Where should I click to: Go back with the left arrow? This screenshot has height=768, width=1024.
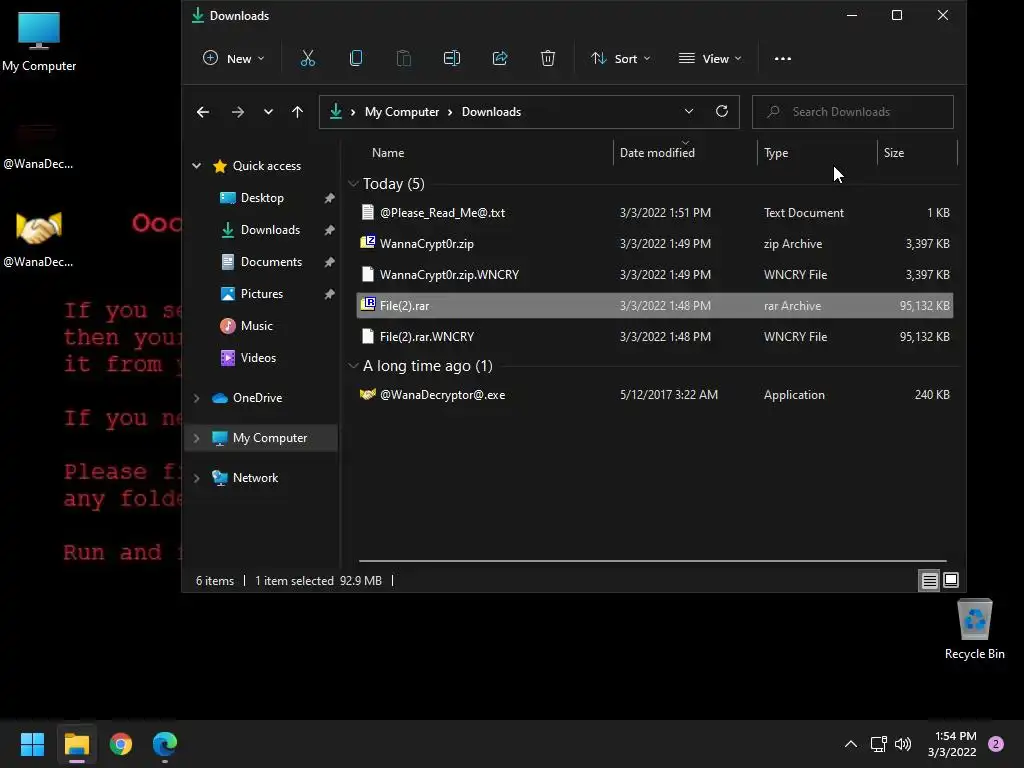coord(203,112)
